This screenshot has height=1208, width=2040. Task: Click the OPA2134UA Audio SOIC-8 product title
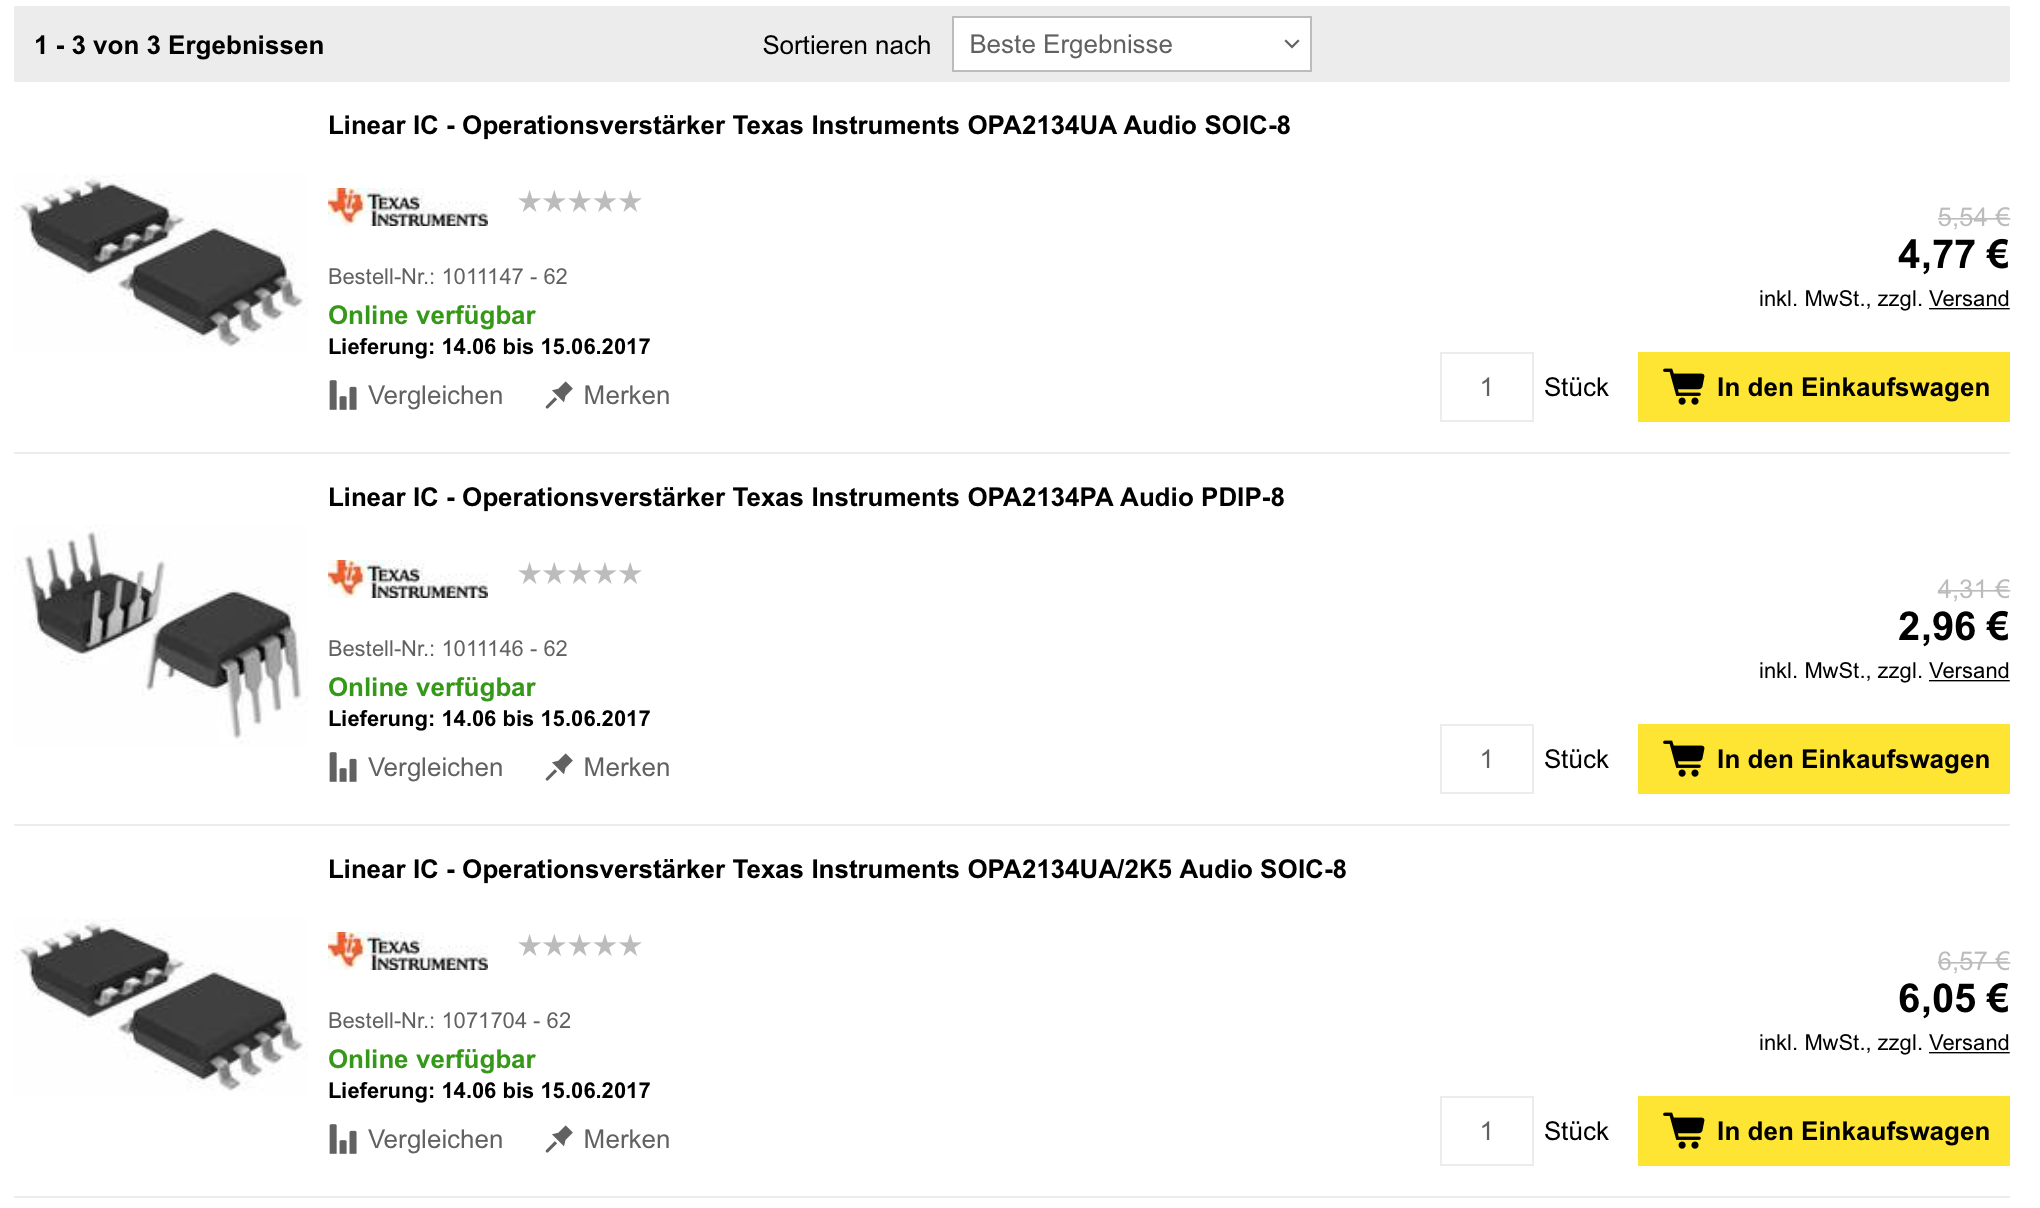point(809,125)
